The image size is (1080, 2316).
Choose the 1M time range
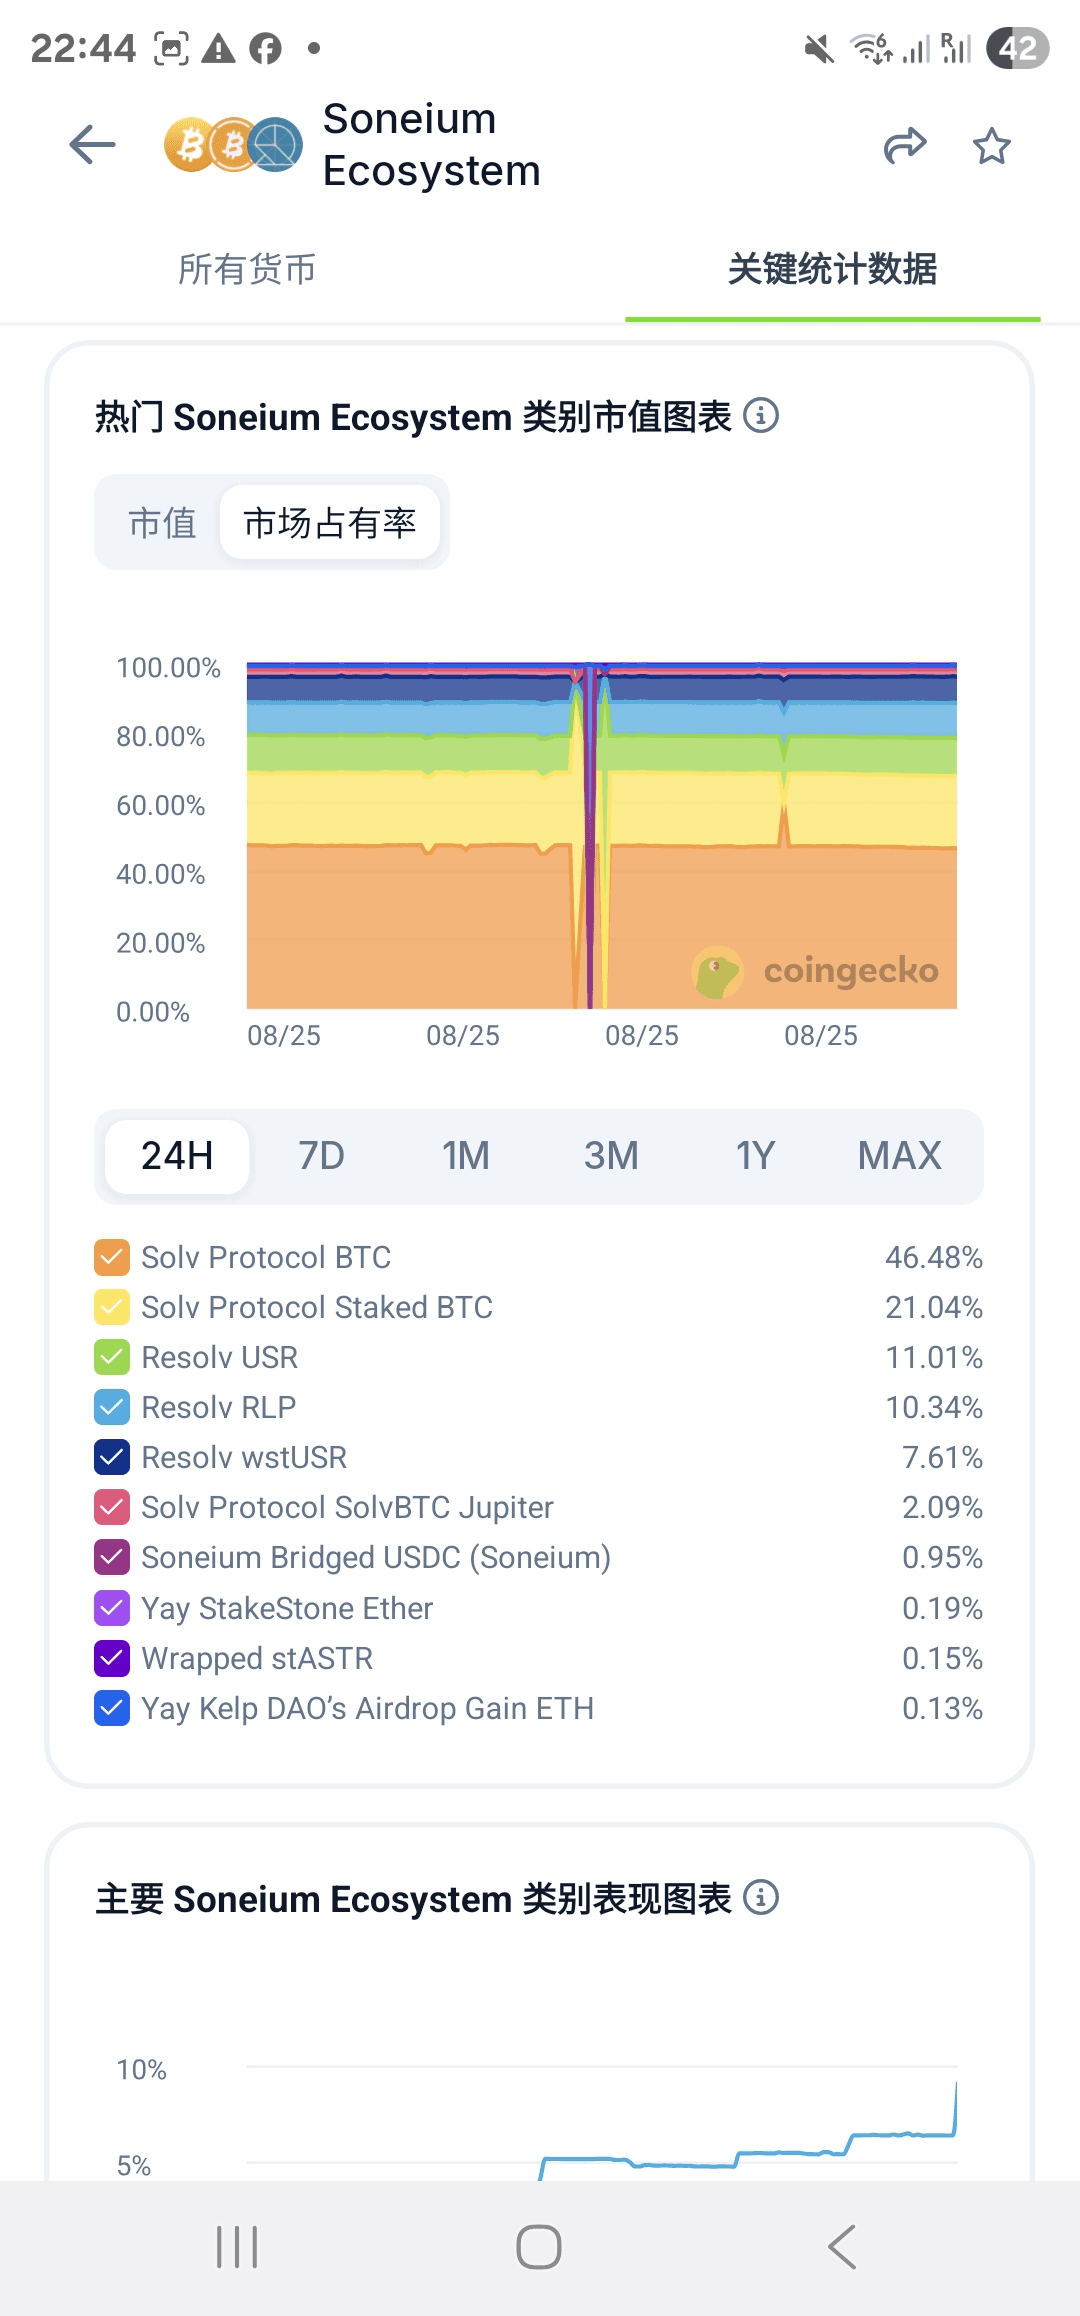(466, 1156)
